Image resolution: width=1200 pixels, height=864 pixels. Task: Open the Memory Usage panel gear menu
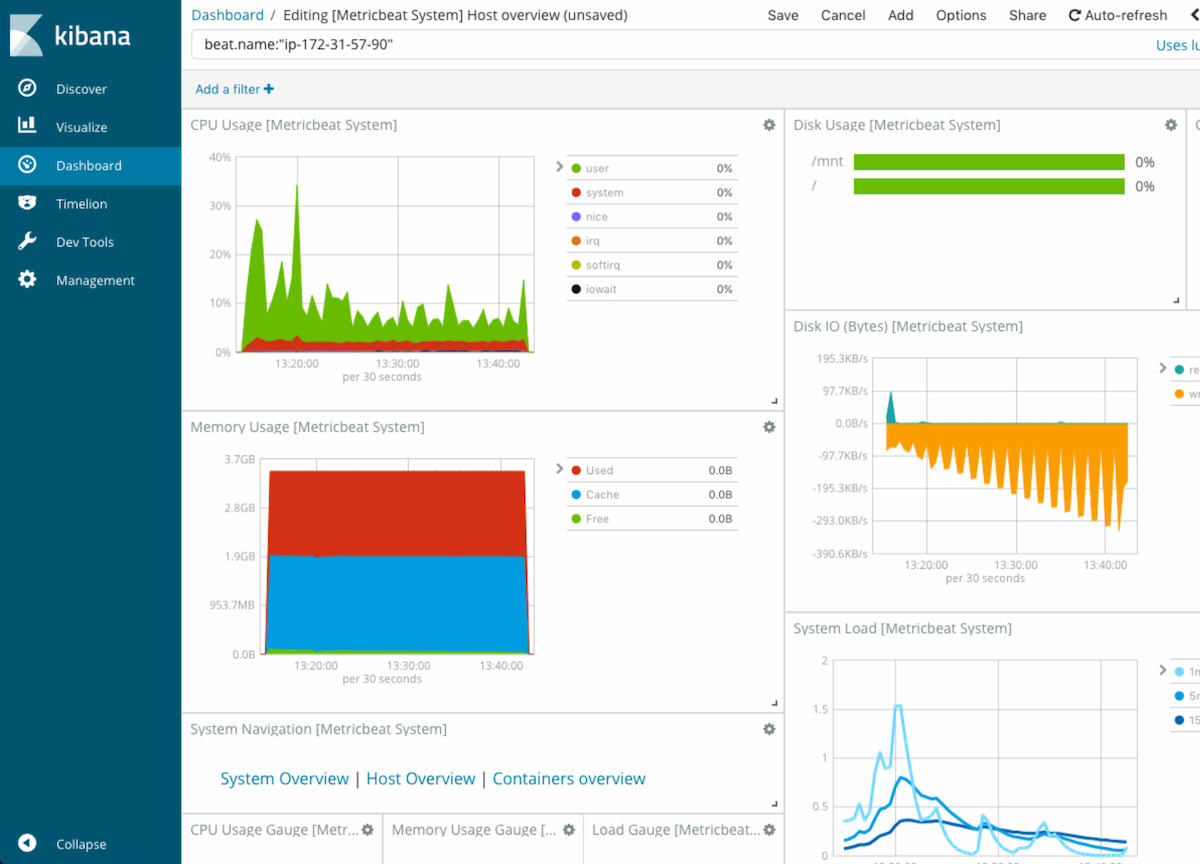[768, 426]
